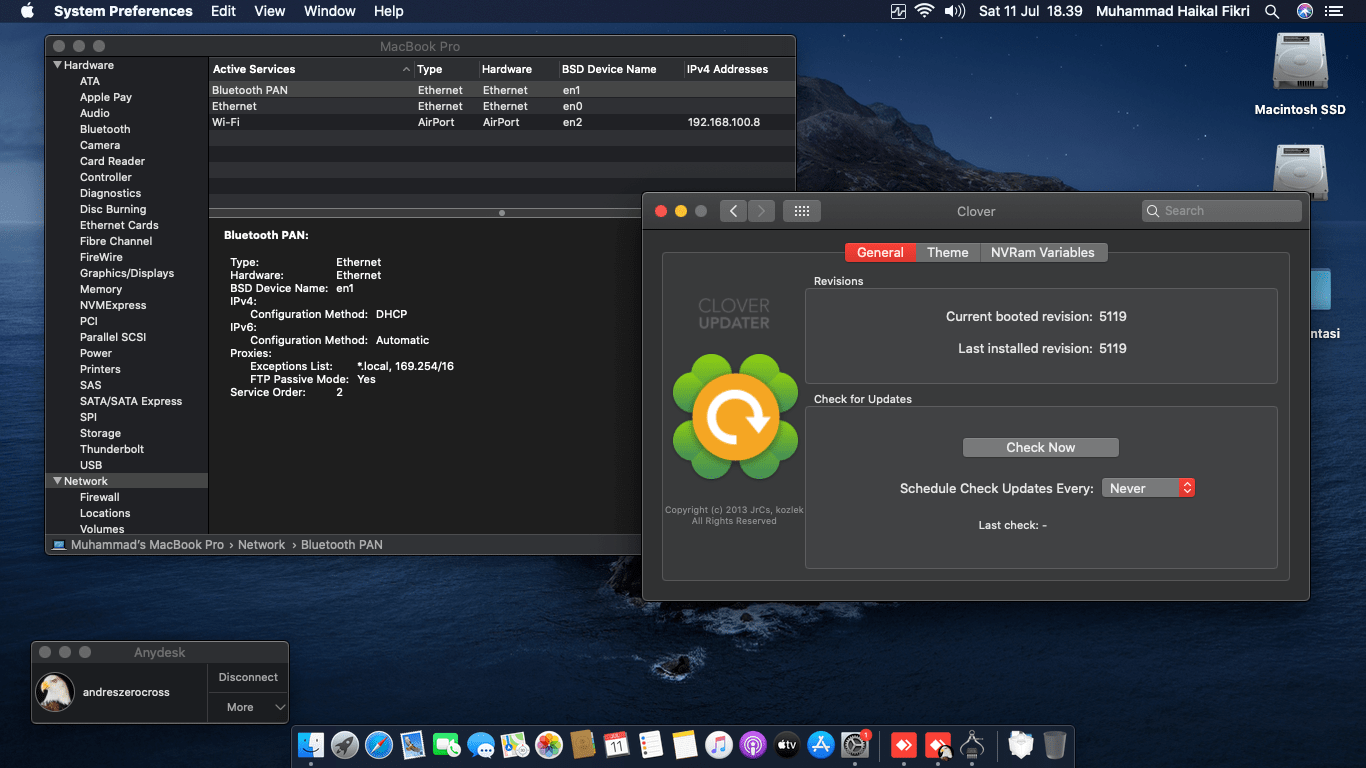Select Apple Pay in Hardware list
Image resolution: width=1366 pixels, height=768 pixels.
click(106, 97)
